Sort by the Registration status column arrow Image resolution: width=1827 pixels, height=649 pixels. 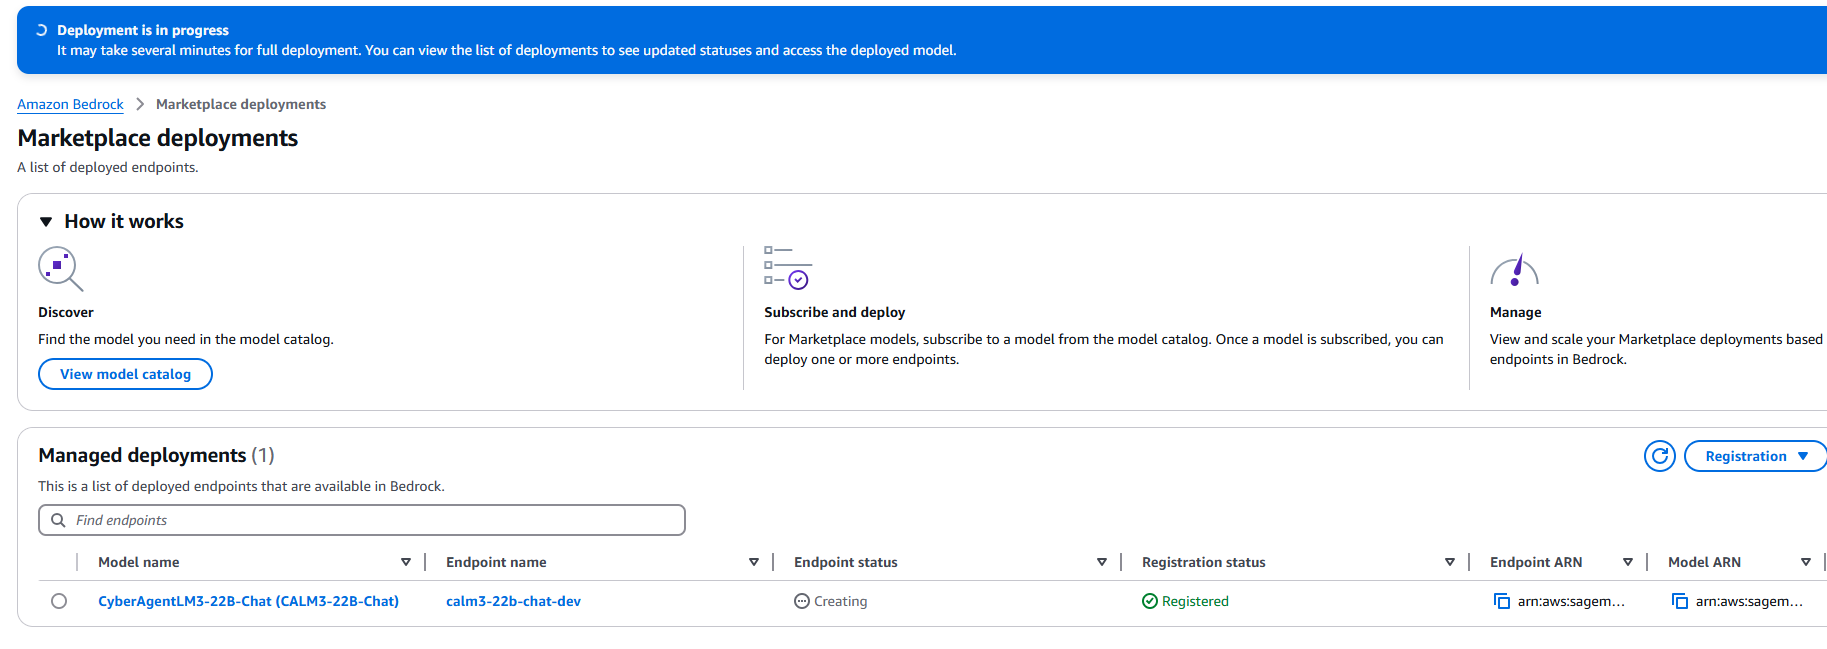[x=1450, y=562]
